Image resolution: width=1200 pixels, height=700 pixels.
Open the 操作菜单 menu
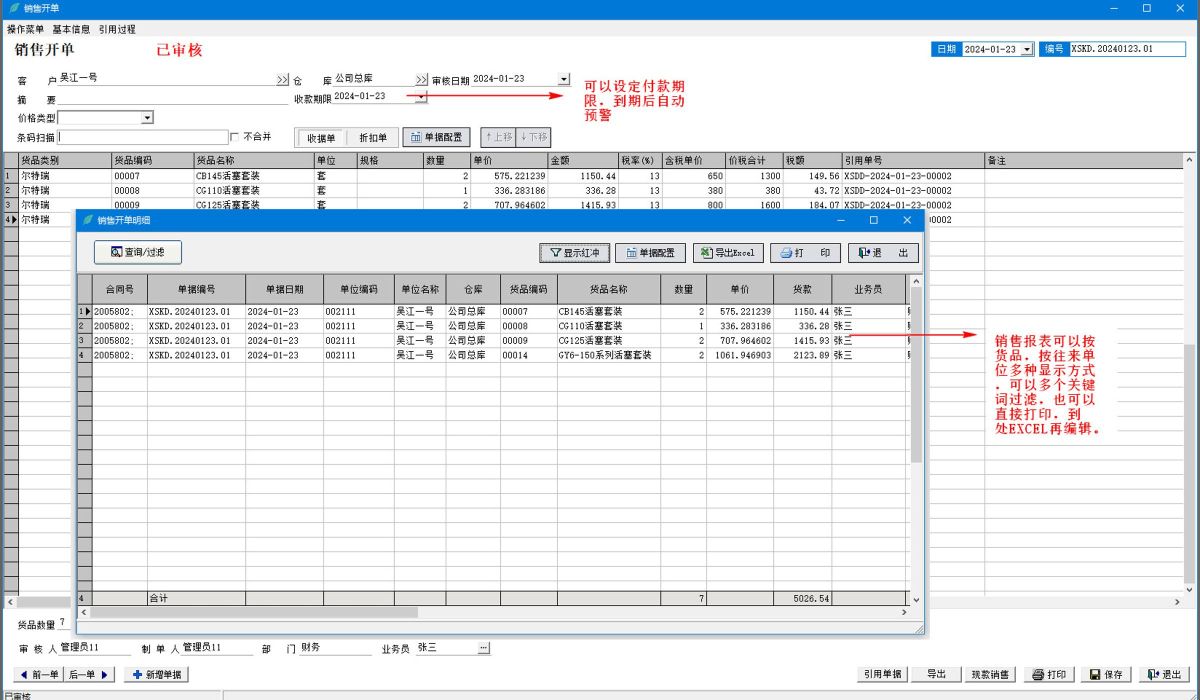[x=26, y=29]
